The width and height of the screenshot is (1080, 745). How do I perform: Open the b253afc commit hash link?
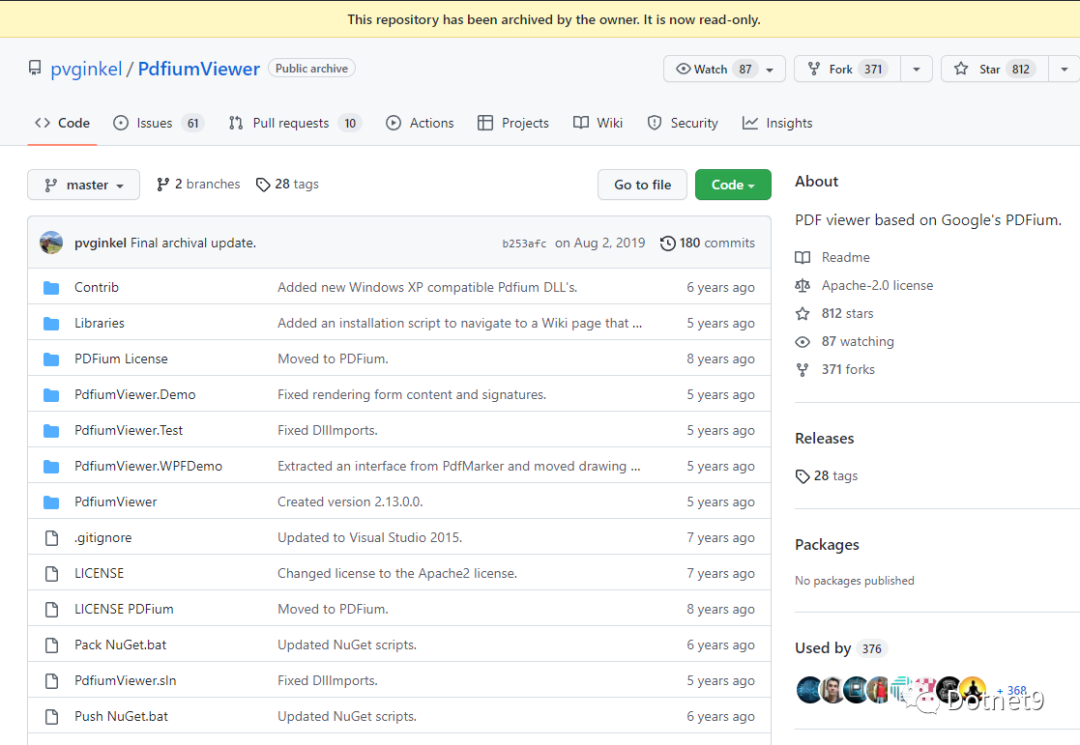pyautogui.click(x=524, y=244)
